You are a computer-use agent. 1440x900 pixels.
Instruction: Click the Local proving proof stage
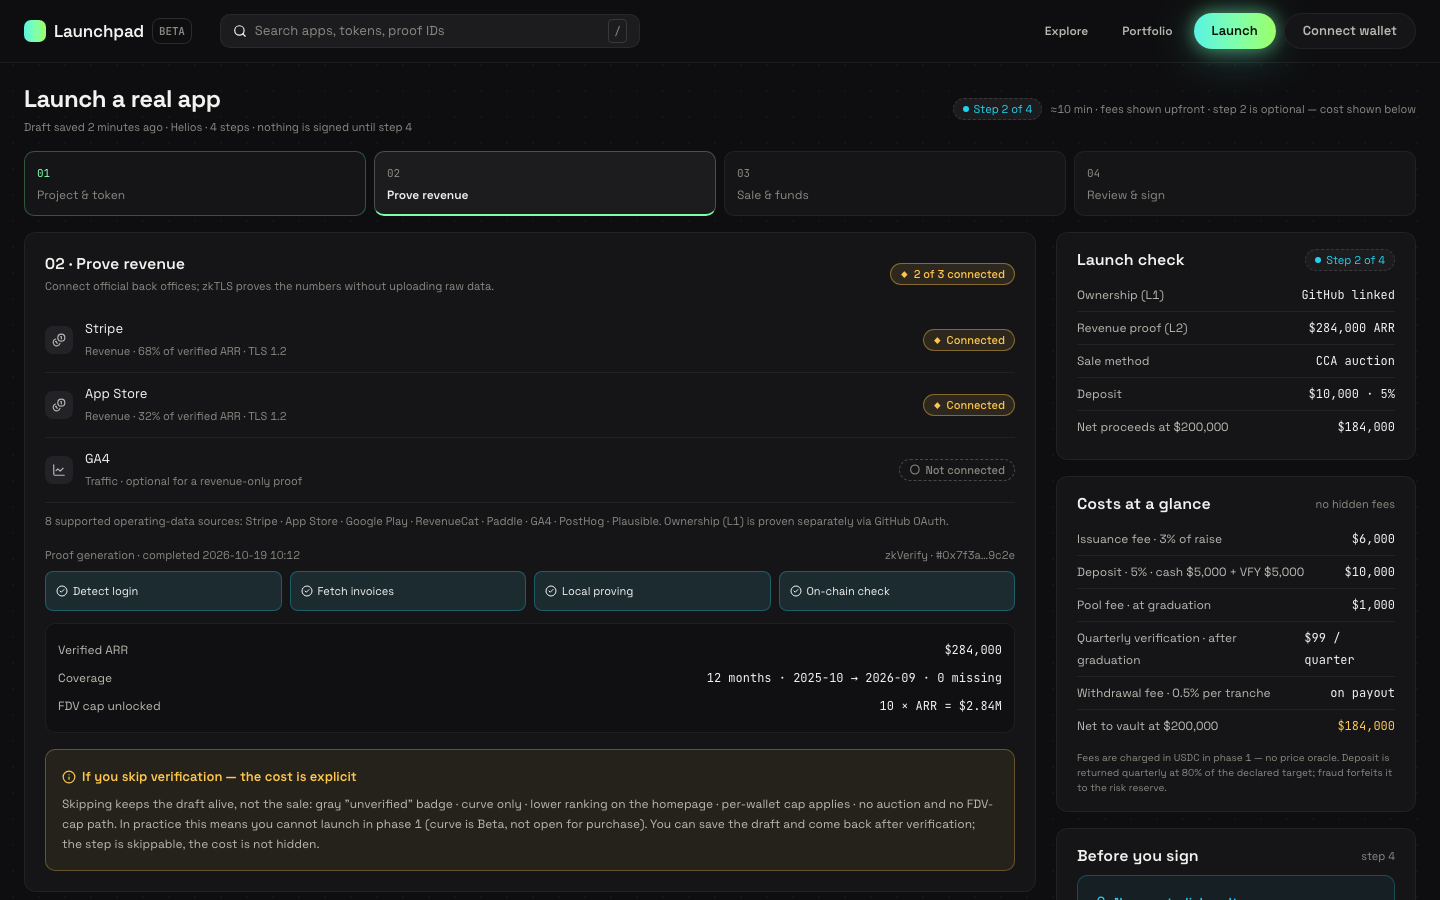tap(652, 591)
